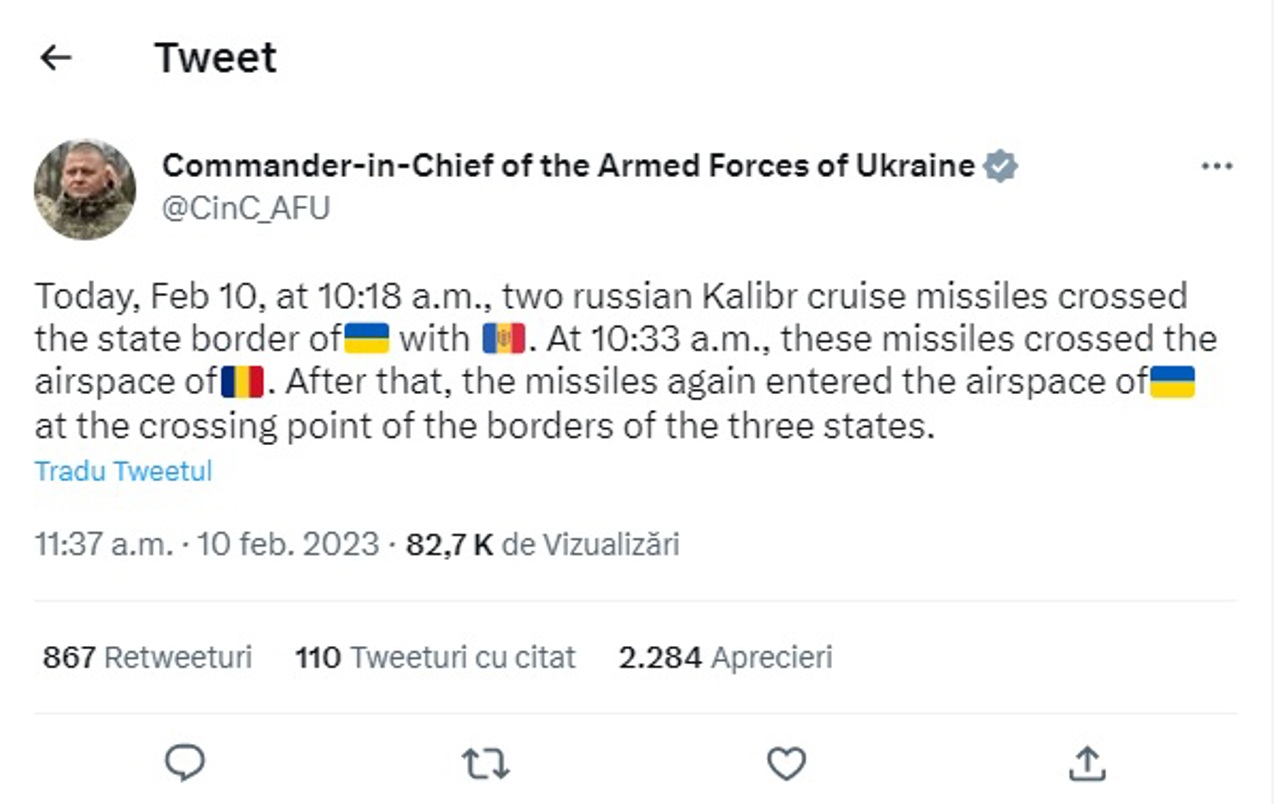The height and width of the screenshot is (804, 1280).
Task: Click the reply speech bubble icon
Action: [184, 764]
